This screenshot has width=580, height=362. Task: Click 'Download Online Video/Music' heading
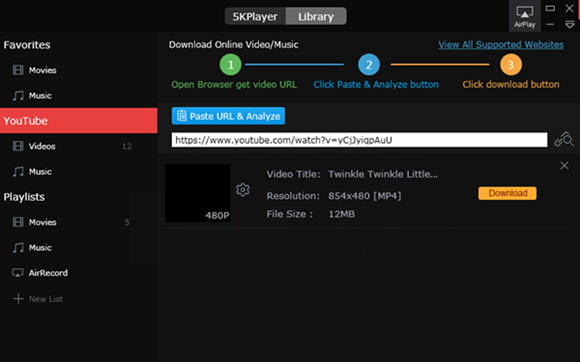tap(233, 45)
